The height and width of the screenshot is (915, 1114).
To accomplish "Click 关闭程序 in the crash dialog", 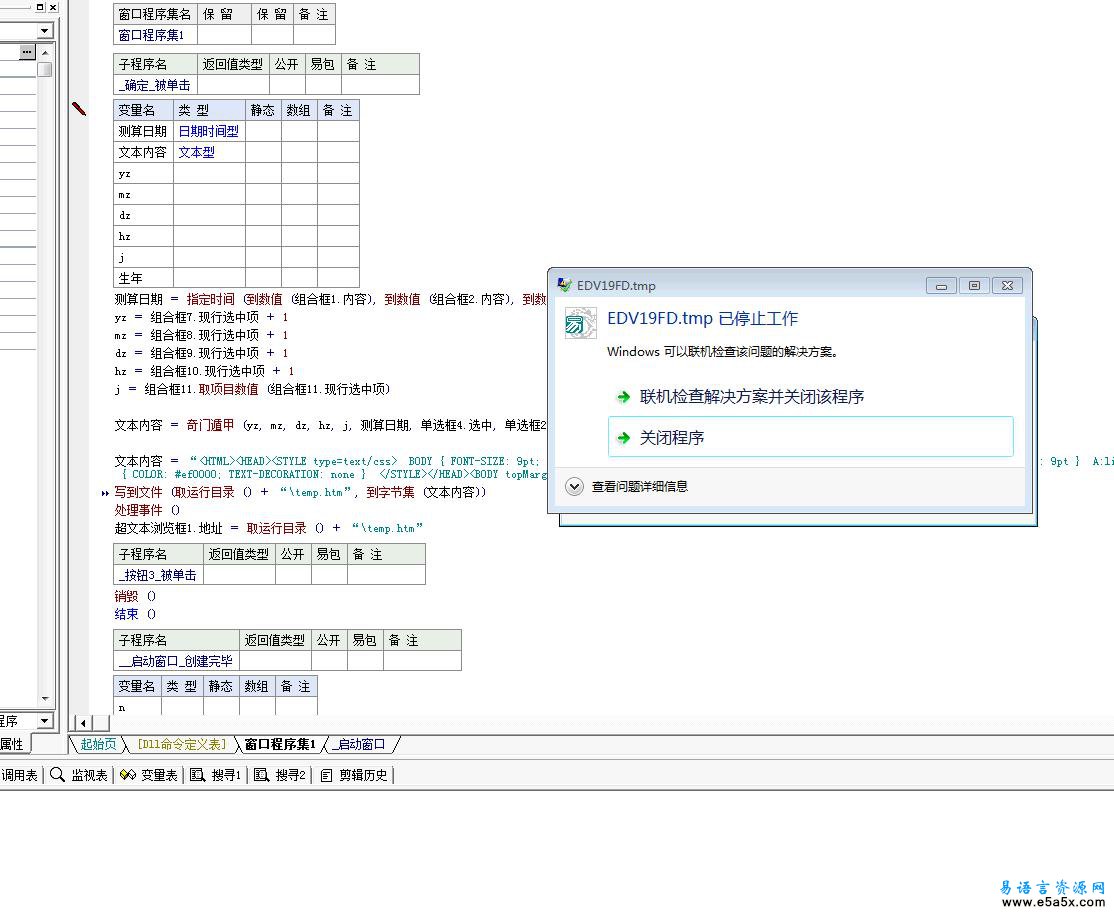I will 811,437.
